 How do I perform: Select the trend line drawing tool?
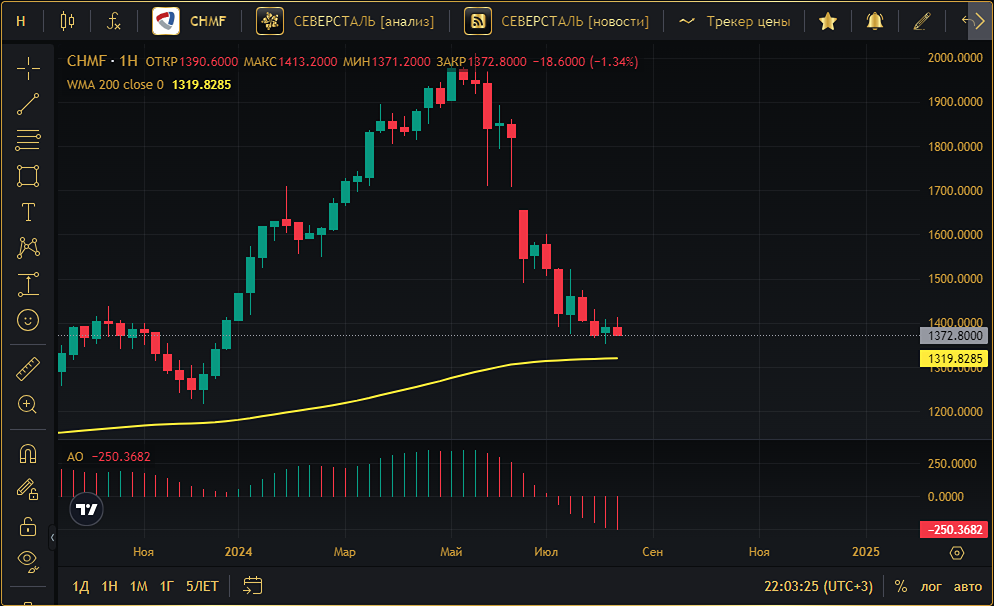click(x=28, y=104)
